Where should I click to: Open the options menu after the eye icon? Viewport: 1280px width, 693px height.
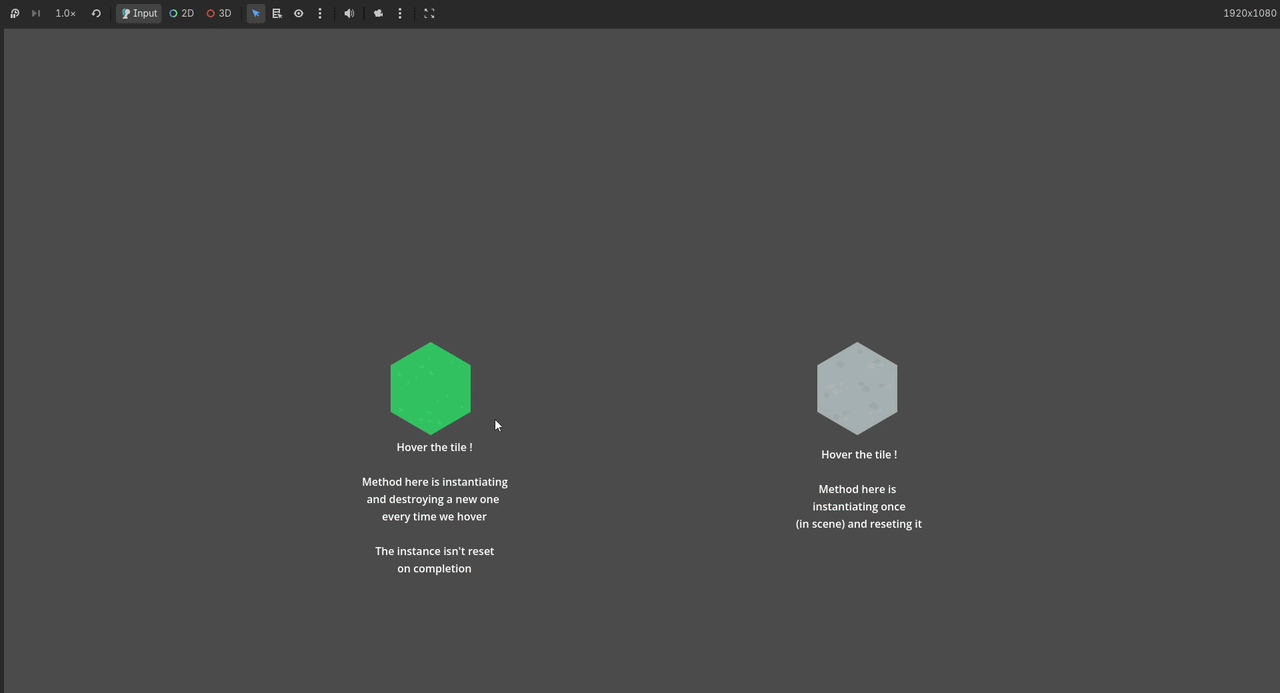pyautogui.click(x=320, y=13)
